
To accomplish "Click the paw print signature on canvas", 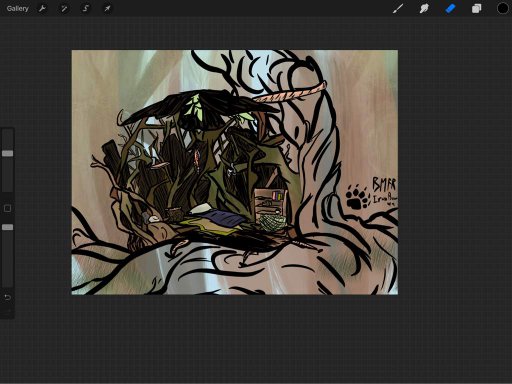I will [x=357, y=197].
